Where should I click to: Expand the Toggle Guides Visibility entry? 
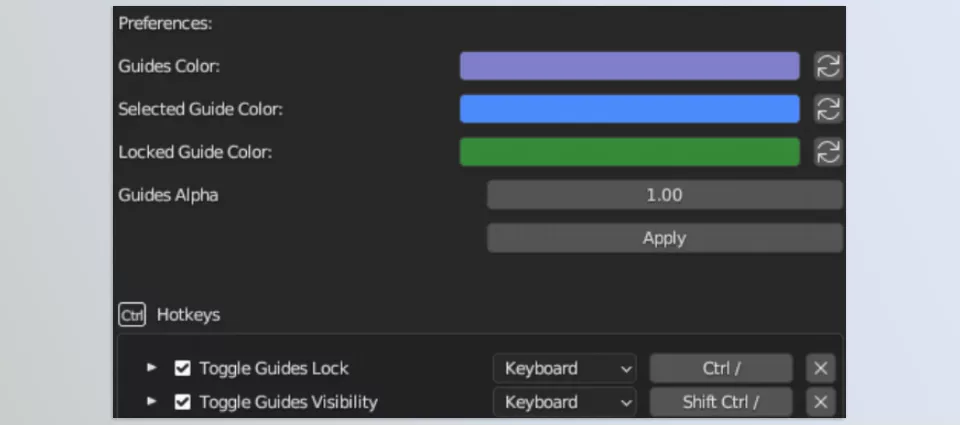(152, 402)
